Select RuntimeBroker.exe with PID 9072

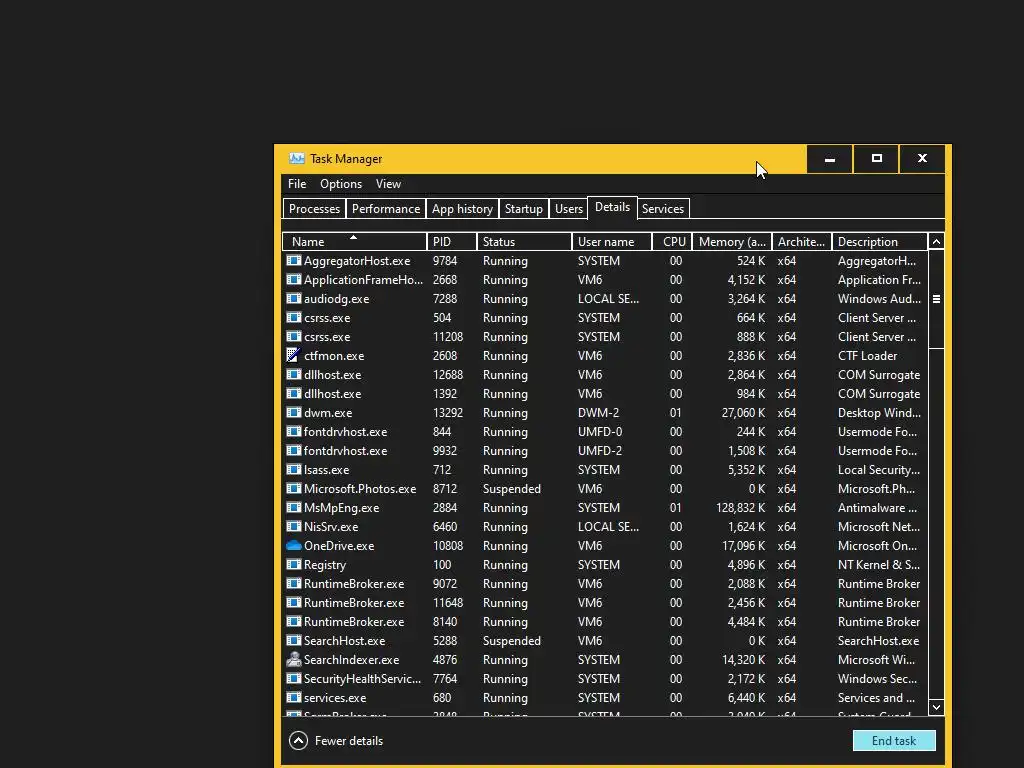605,583
